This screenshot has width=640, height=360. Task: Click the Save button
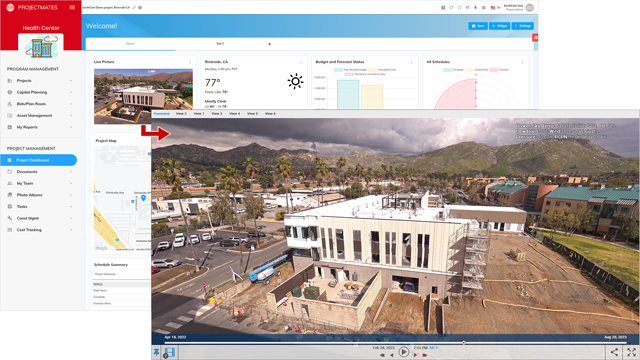(x=478, y=26)
